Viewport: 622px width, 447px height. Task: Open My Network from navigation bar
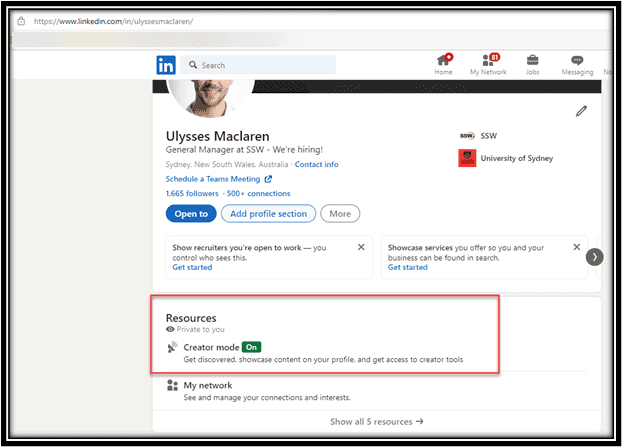488,61
